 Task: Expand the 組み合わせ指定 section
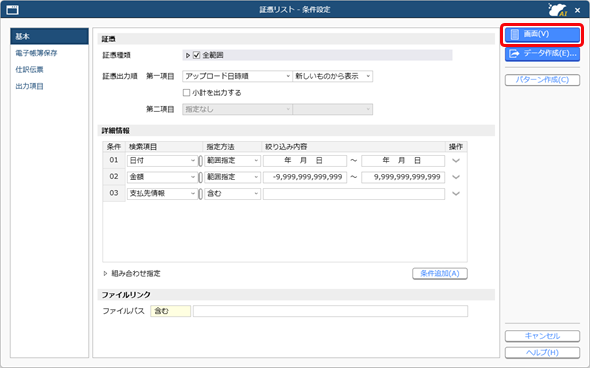105,274
